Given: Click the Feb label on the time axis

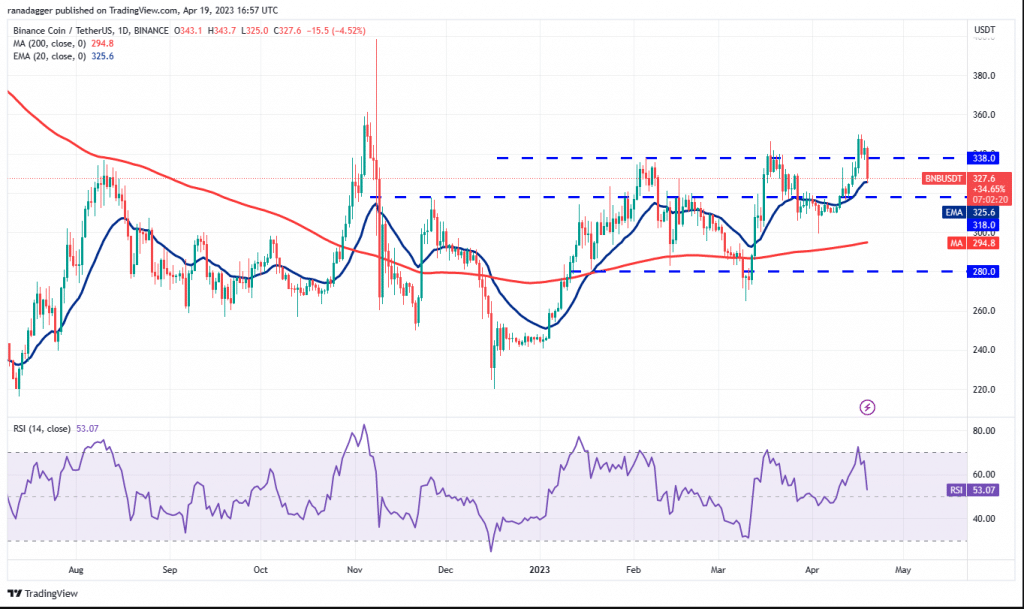Looking at the screenshot, I should click(x=633, y=570).
